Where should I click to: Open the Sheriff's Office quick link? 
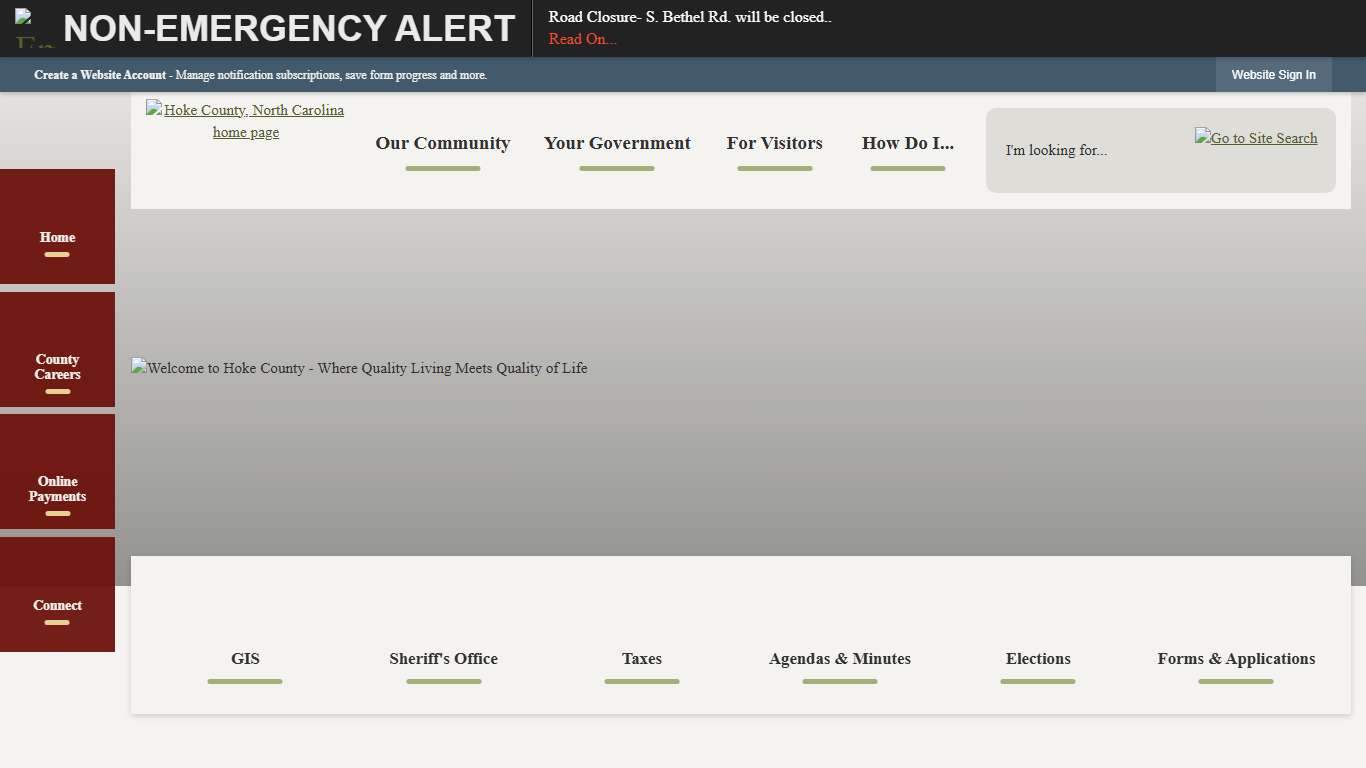pos(443,659)
